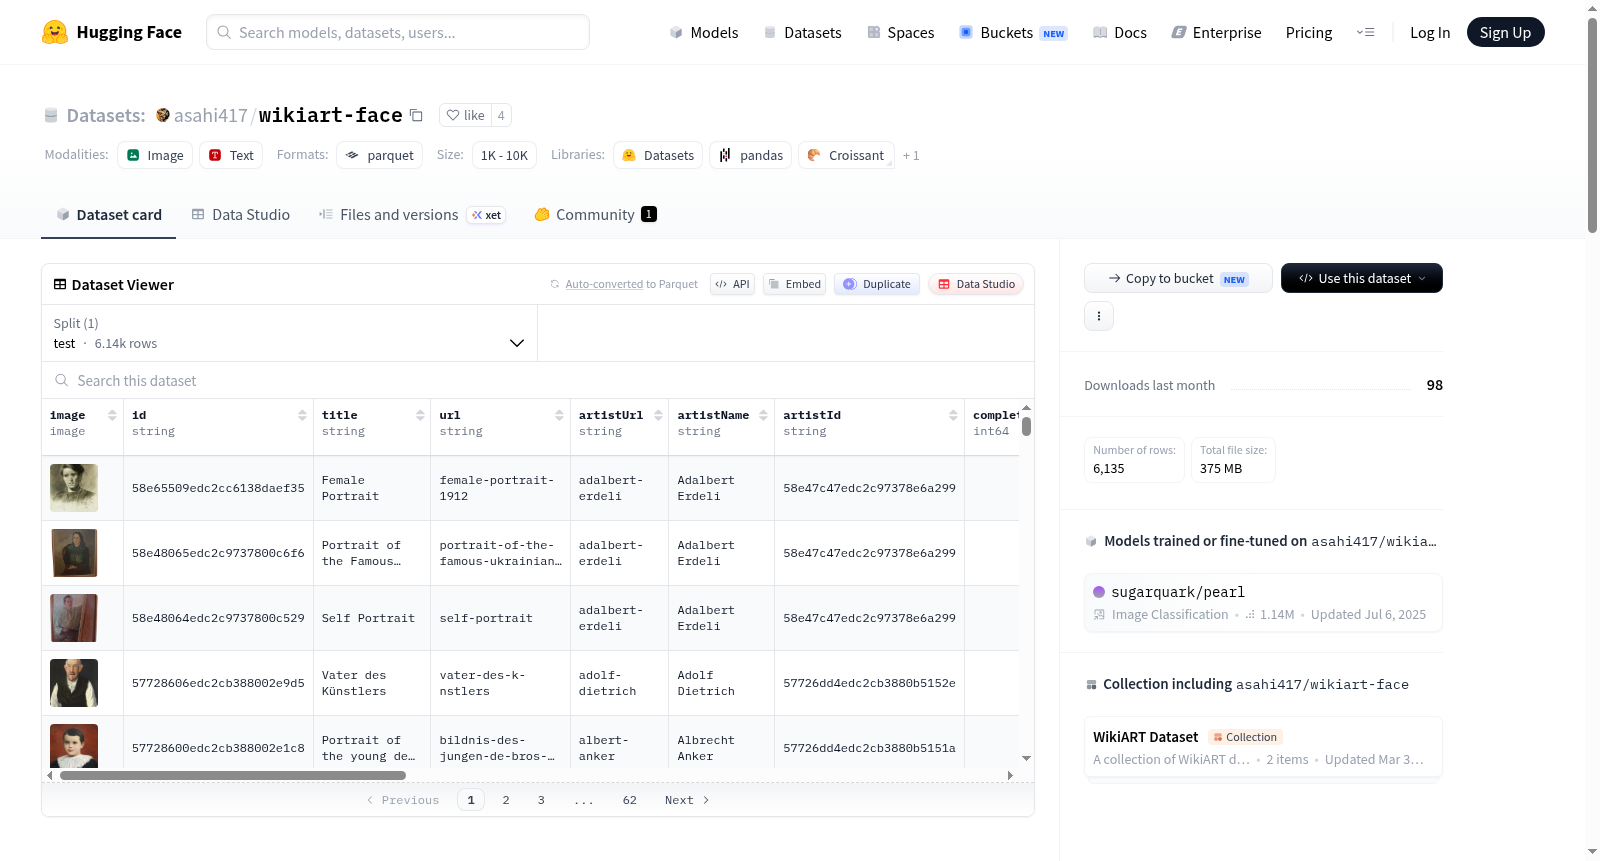Show additional libraries via +1

click(911, 156)
